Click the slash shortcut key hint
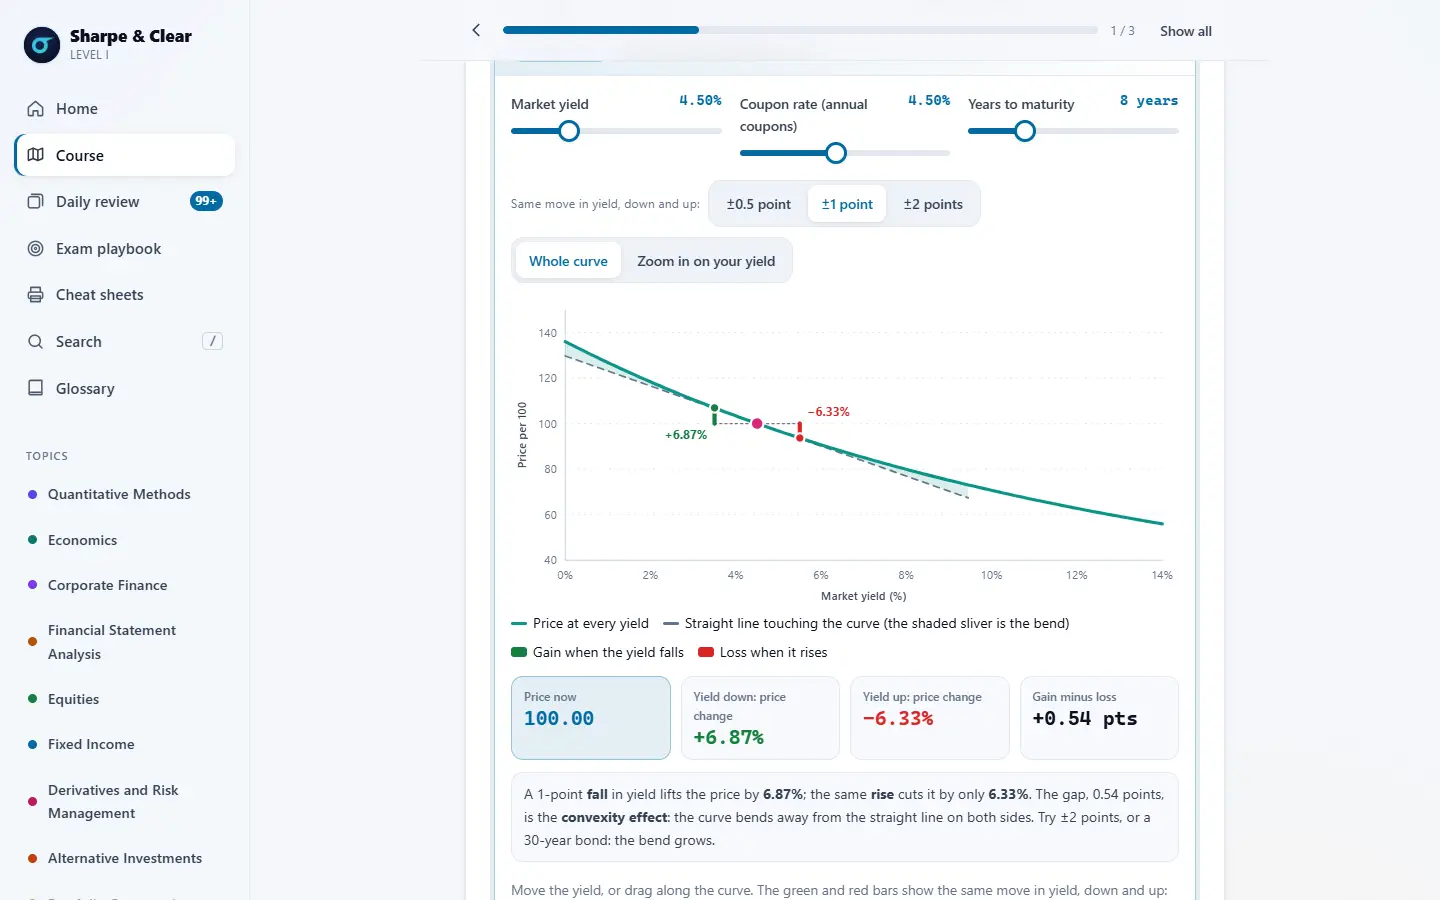Viewport: 1440px width, 900px height. click(x=212, y=341)
